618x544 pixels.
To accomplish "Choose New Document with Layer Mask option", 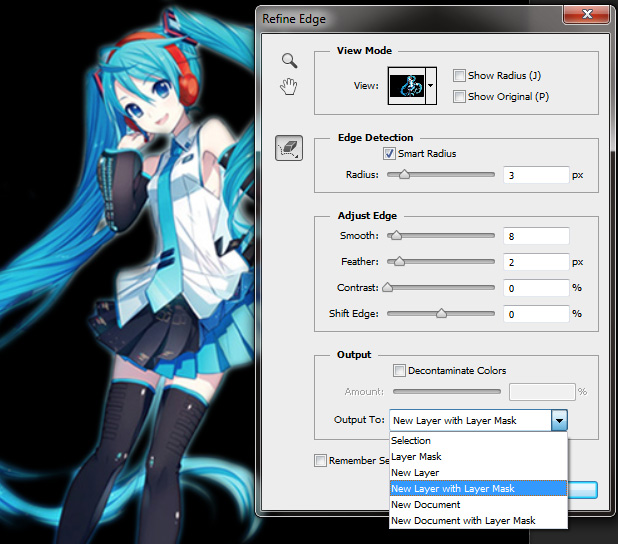I will click(478, 521).
